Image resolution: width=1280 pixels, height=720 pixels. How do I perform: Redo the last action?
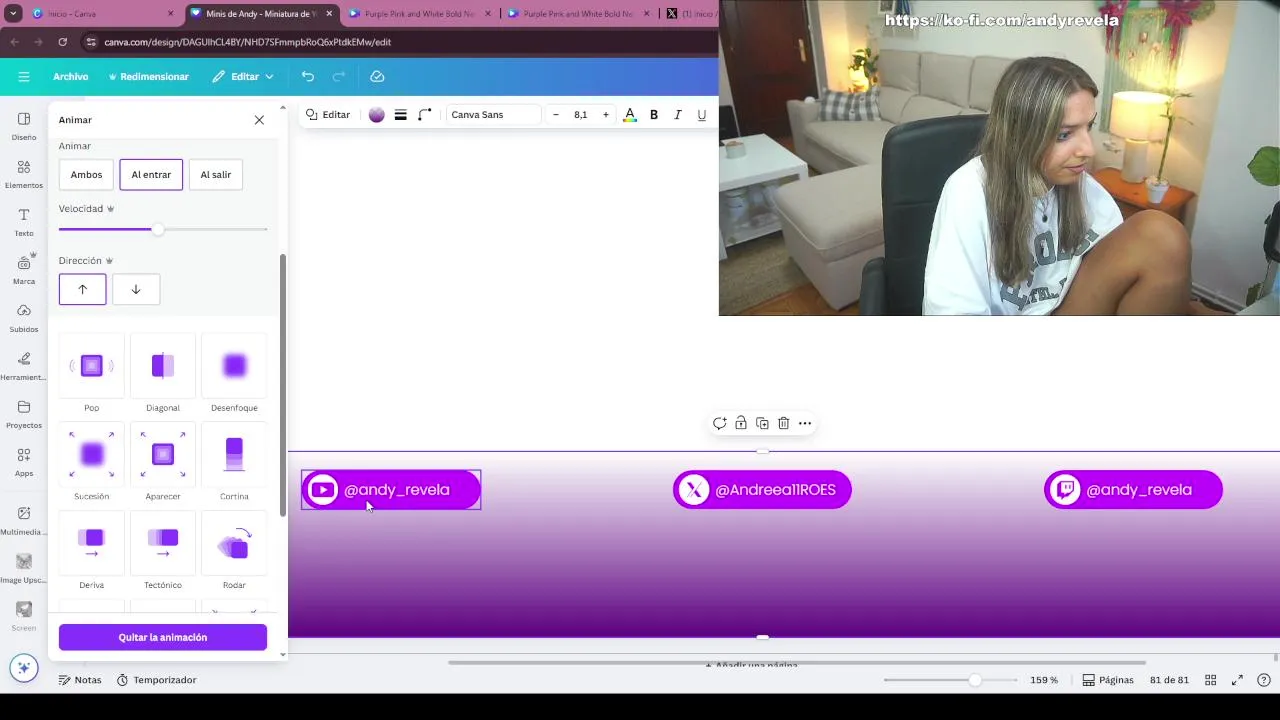(339, 76)
